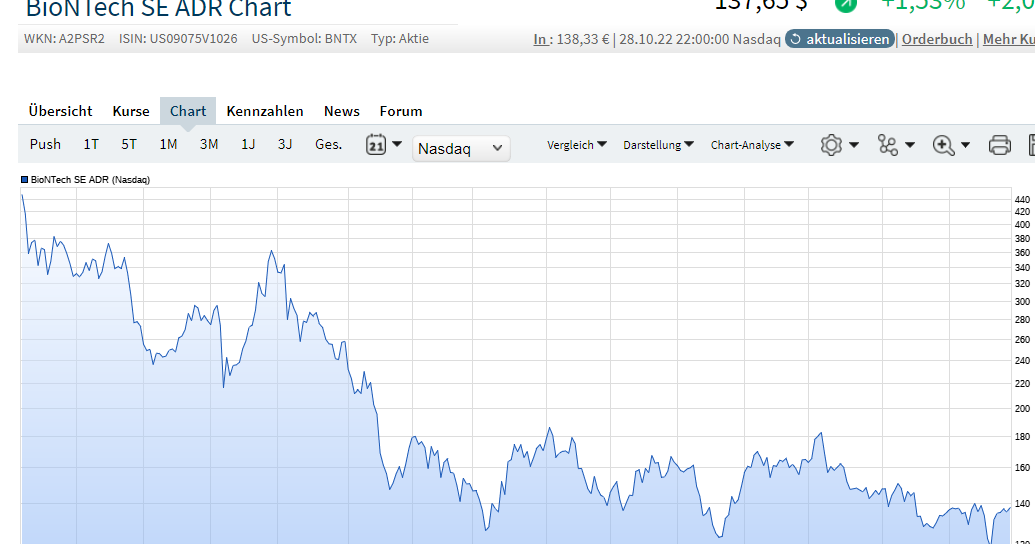
Task: Expand the calendar dropdown arrow
Action: (x=397, y=144)
